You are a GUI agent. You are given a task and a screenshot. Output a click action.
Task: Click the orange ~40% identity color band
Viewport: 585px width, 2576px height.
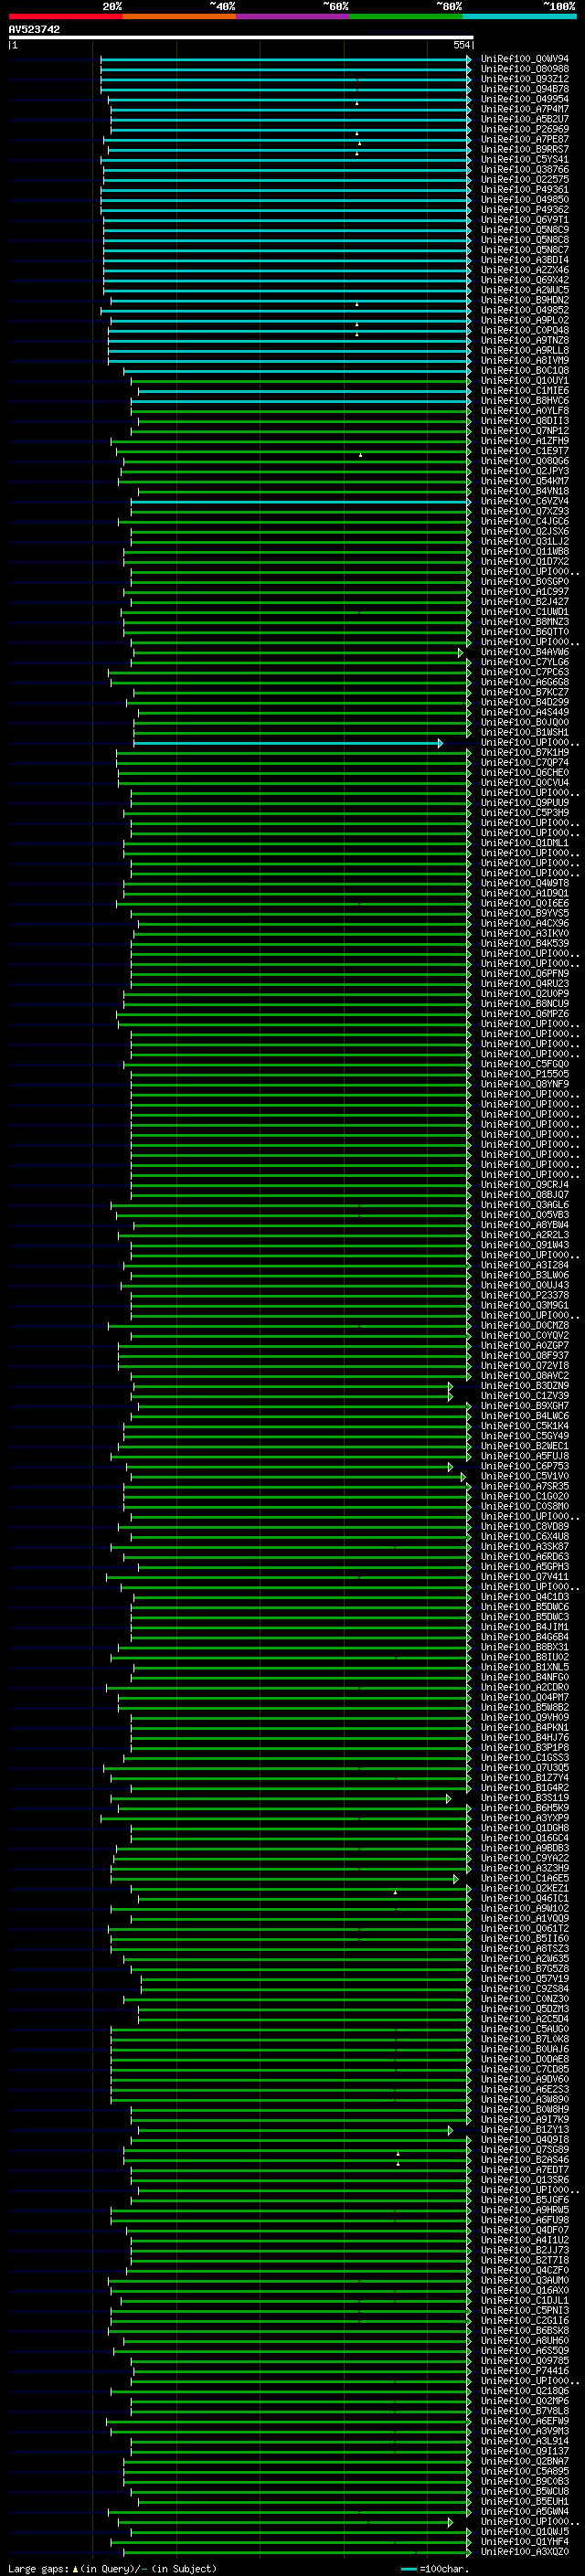point(179,16)
